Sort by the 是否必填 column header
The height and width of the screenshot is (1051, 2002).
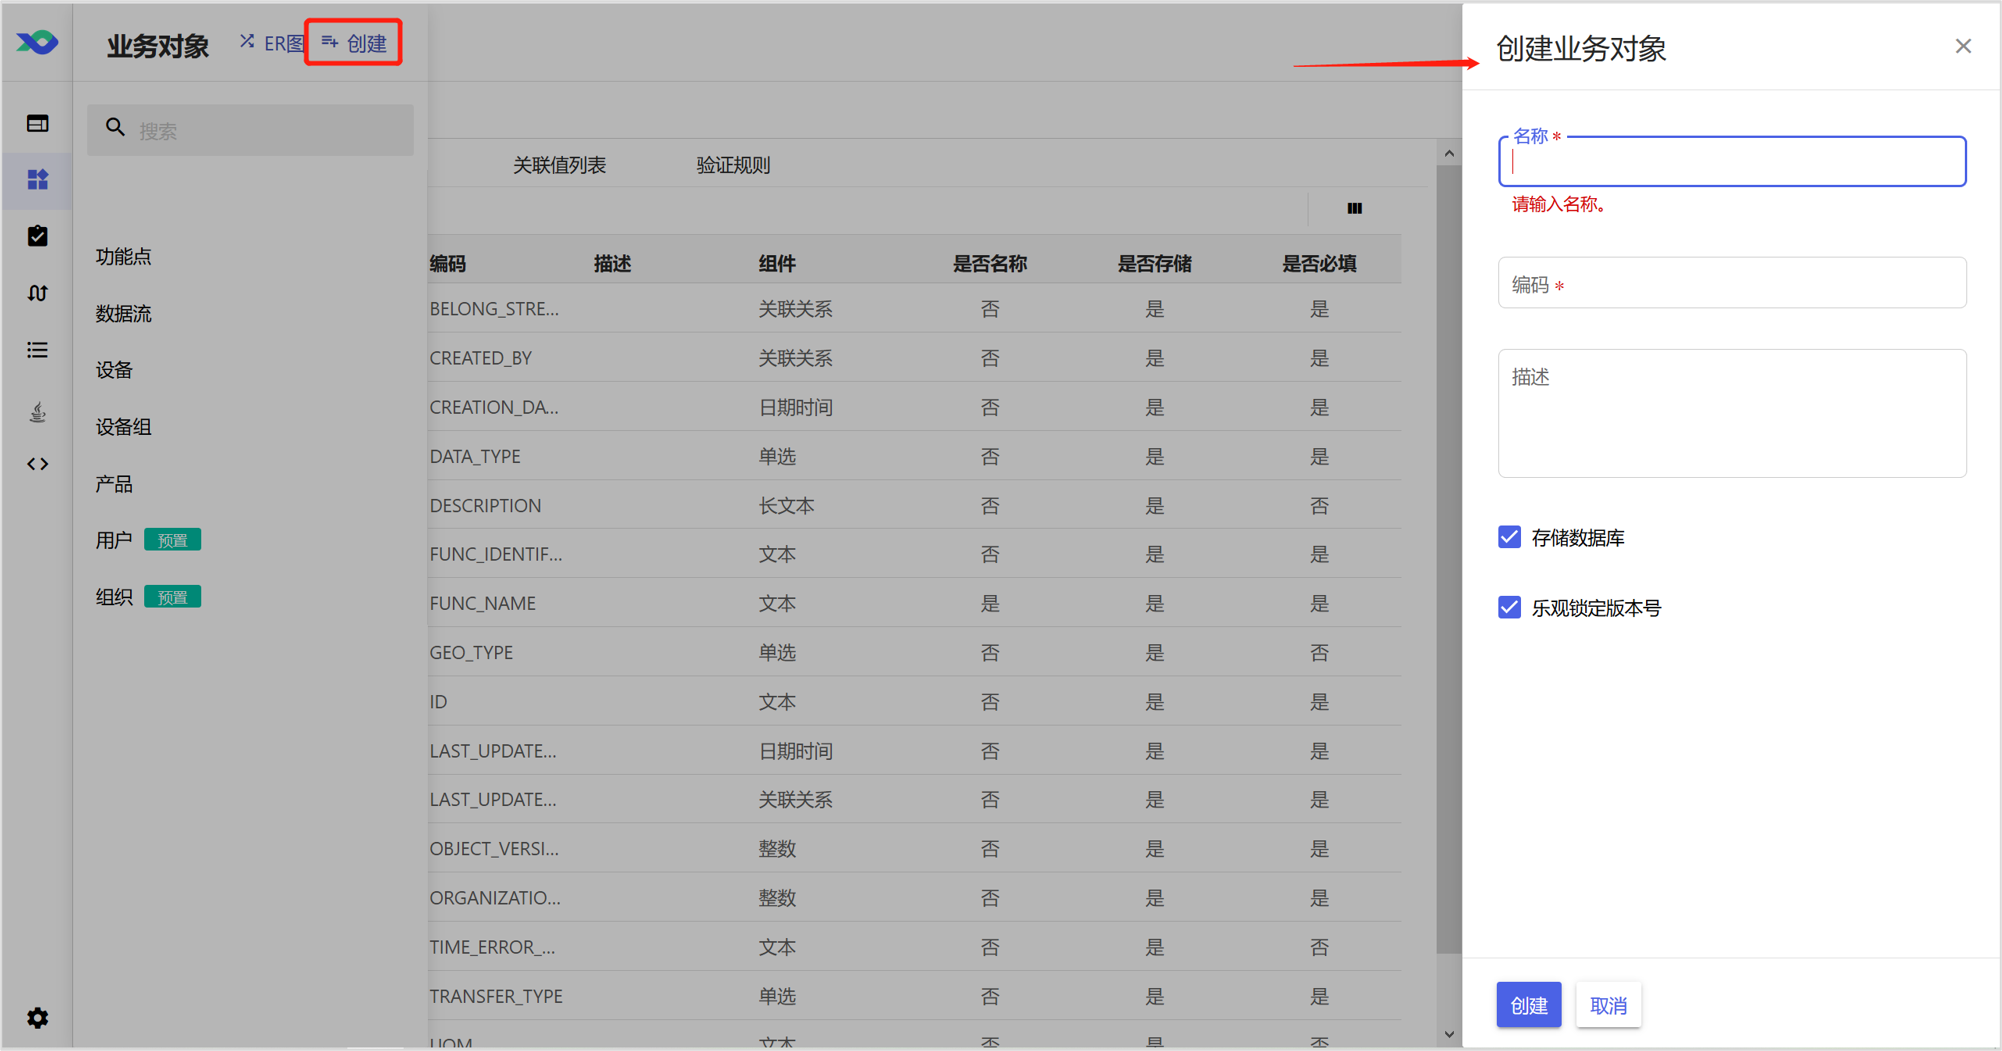click(1320, 264)
